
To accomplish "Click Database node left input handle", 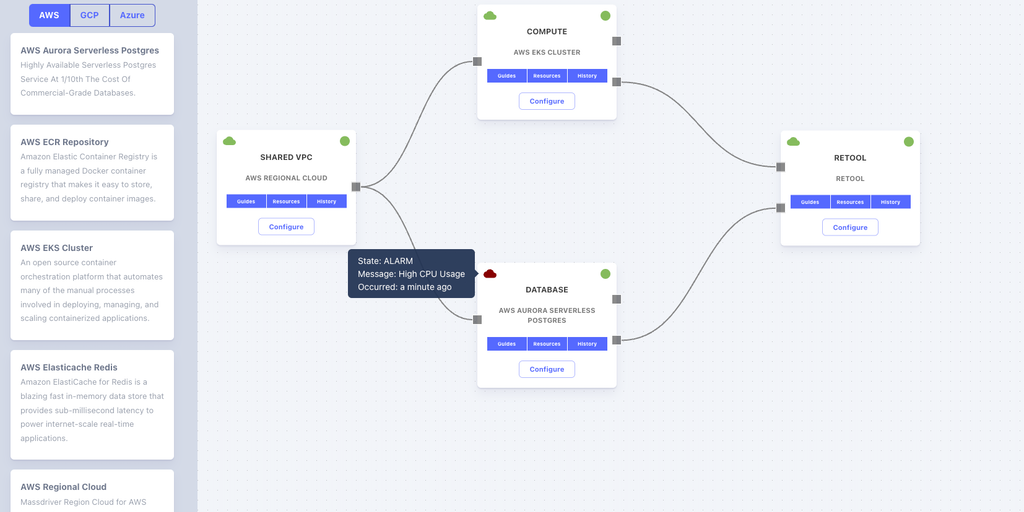I will tap(477, 319).
